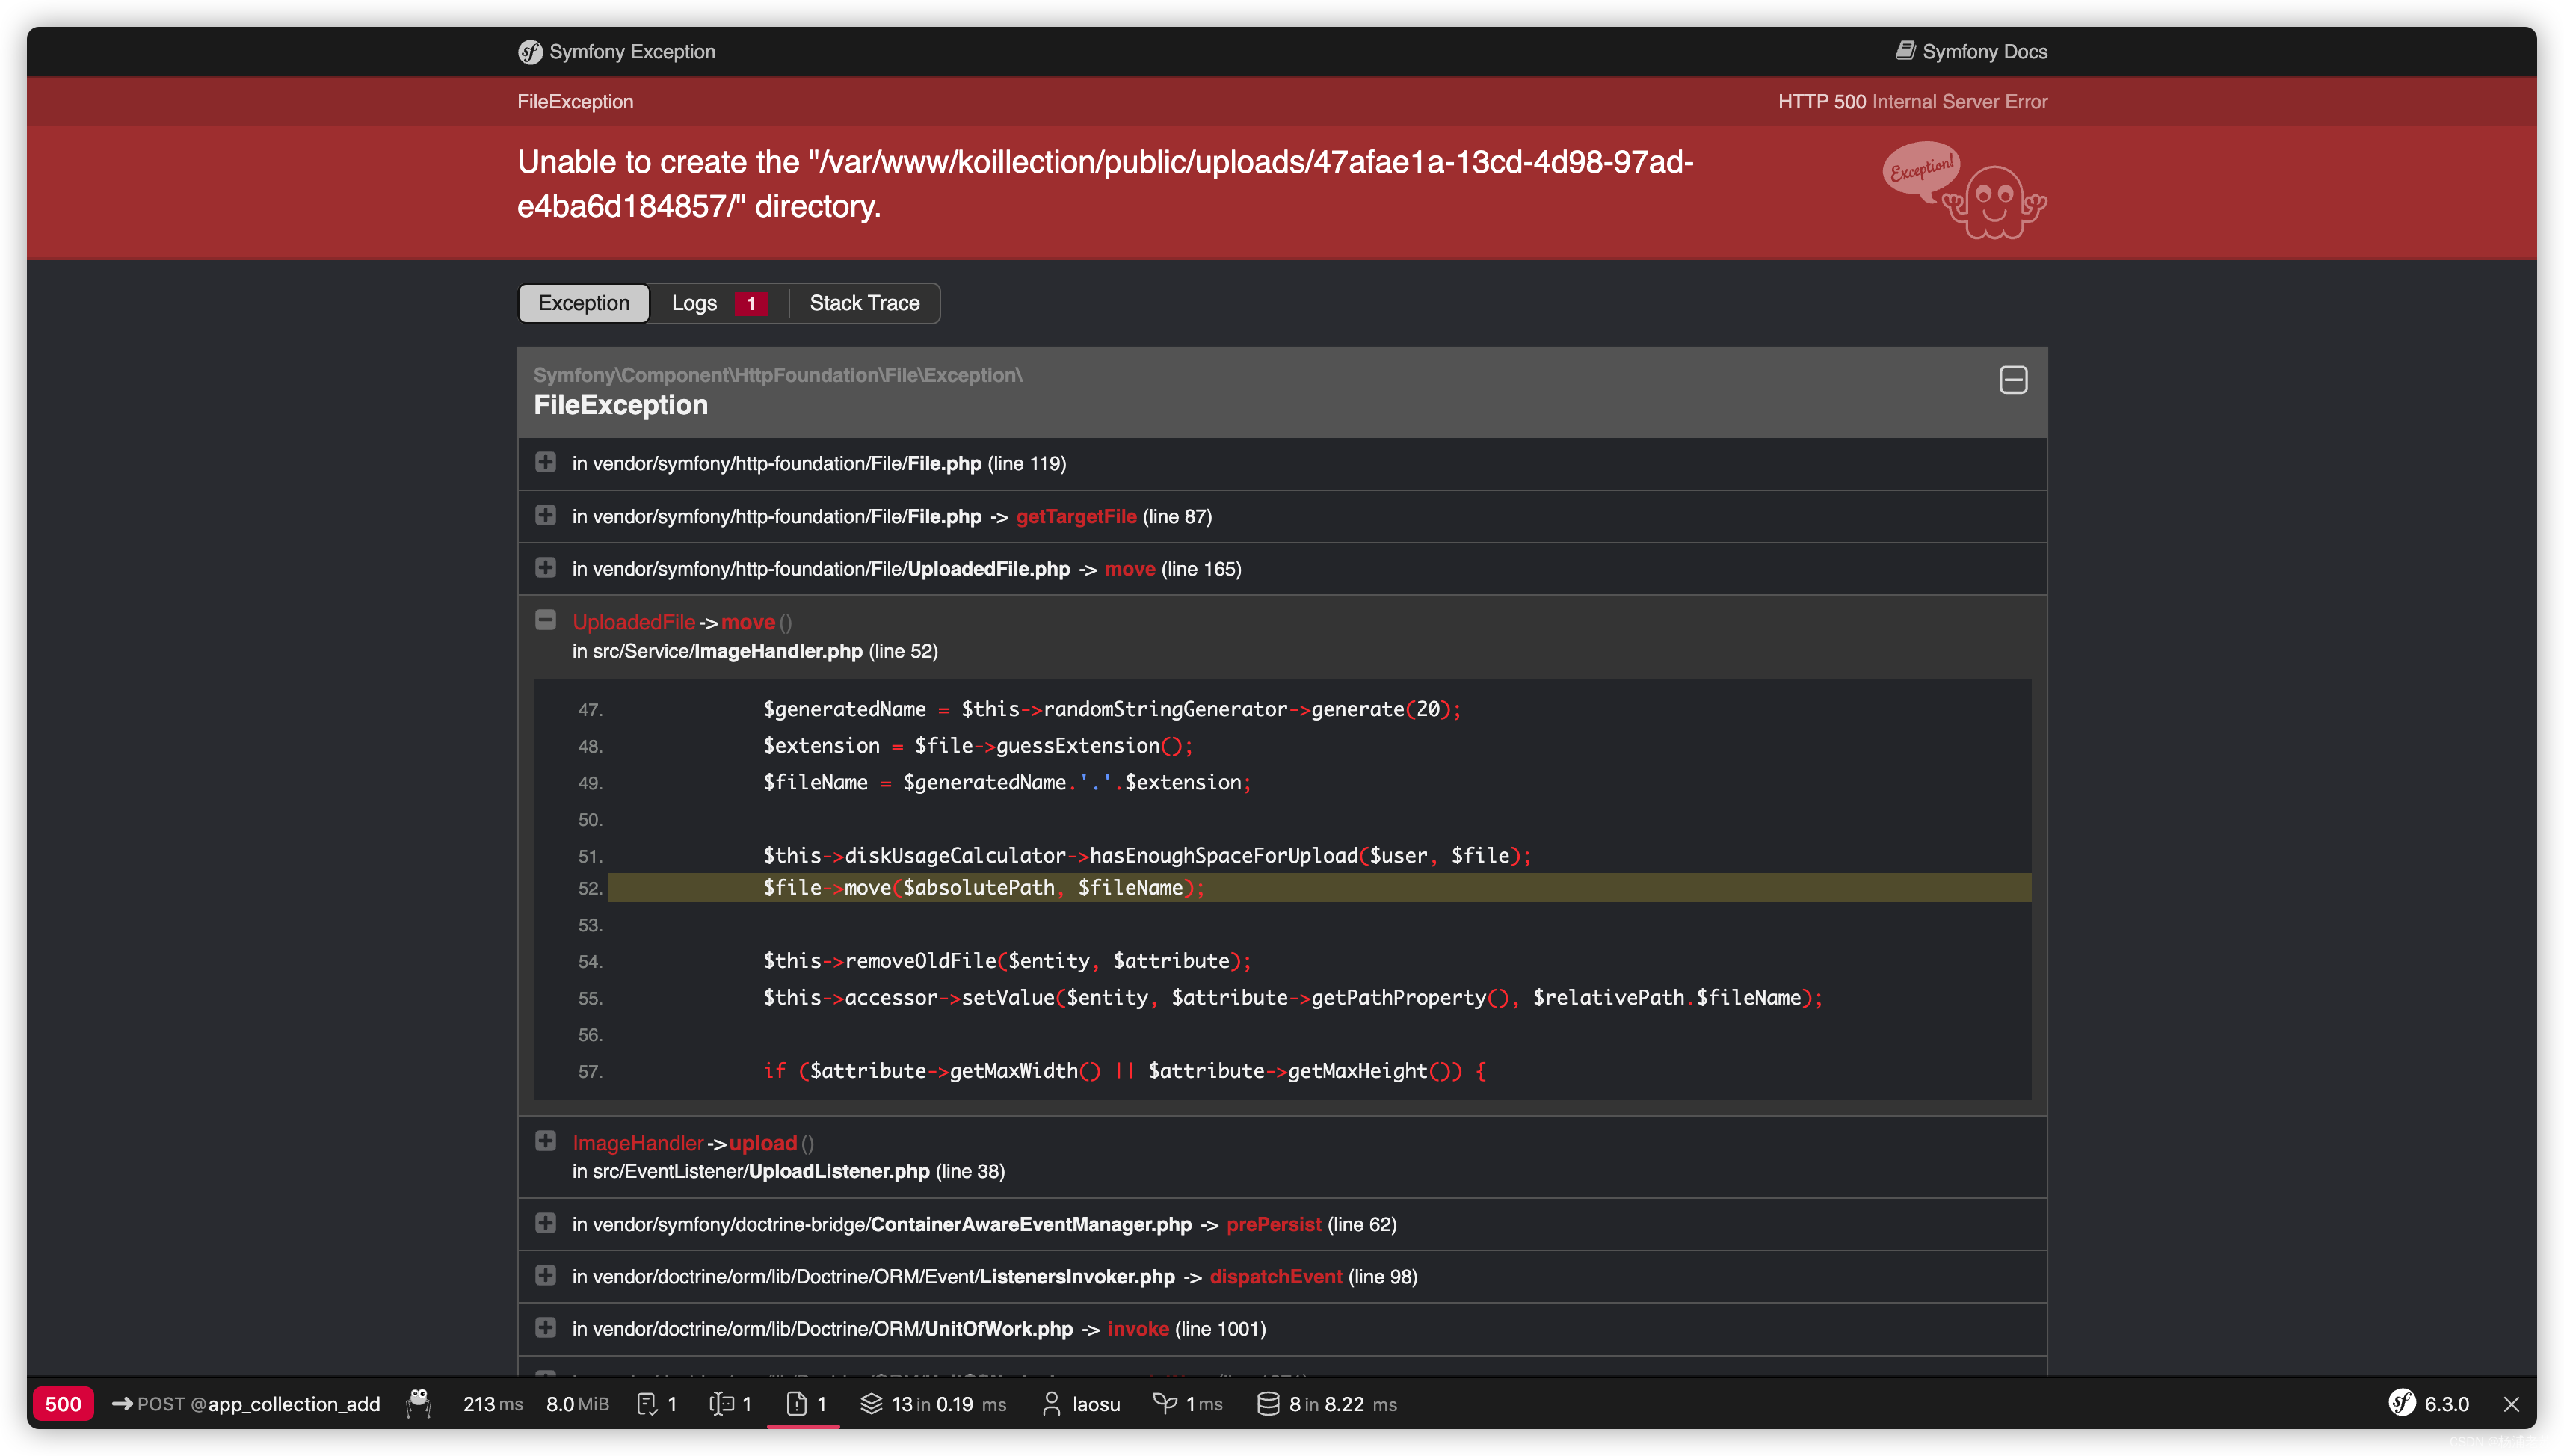Image resolution: width=2564 pixels, height=1456 pixels.
Task: Switch to the Stack Trace tab
Action: point(864,303)
